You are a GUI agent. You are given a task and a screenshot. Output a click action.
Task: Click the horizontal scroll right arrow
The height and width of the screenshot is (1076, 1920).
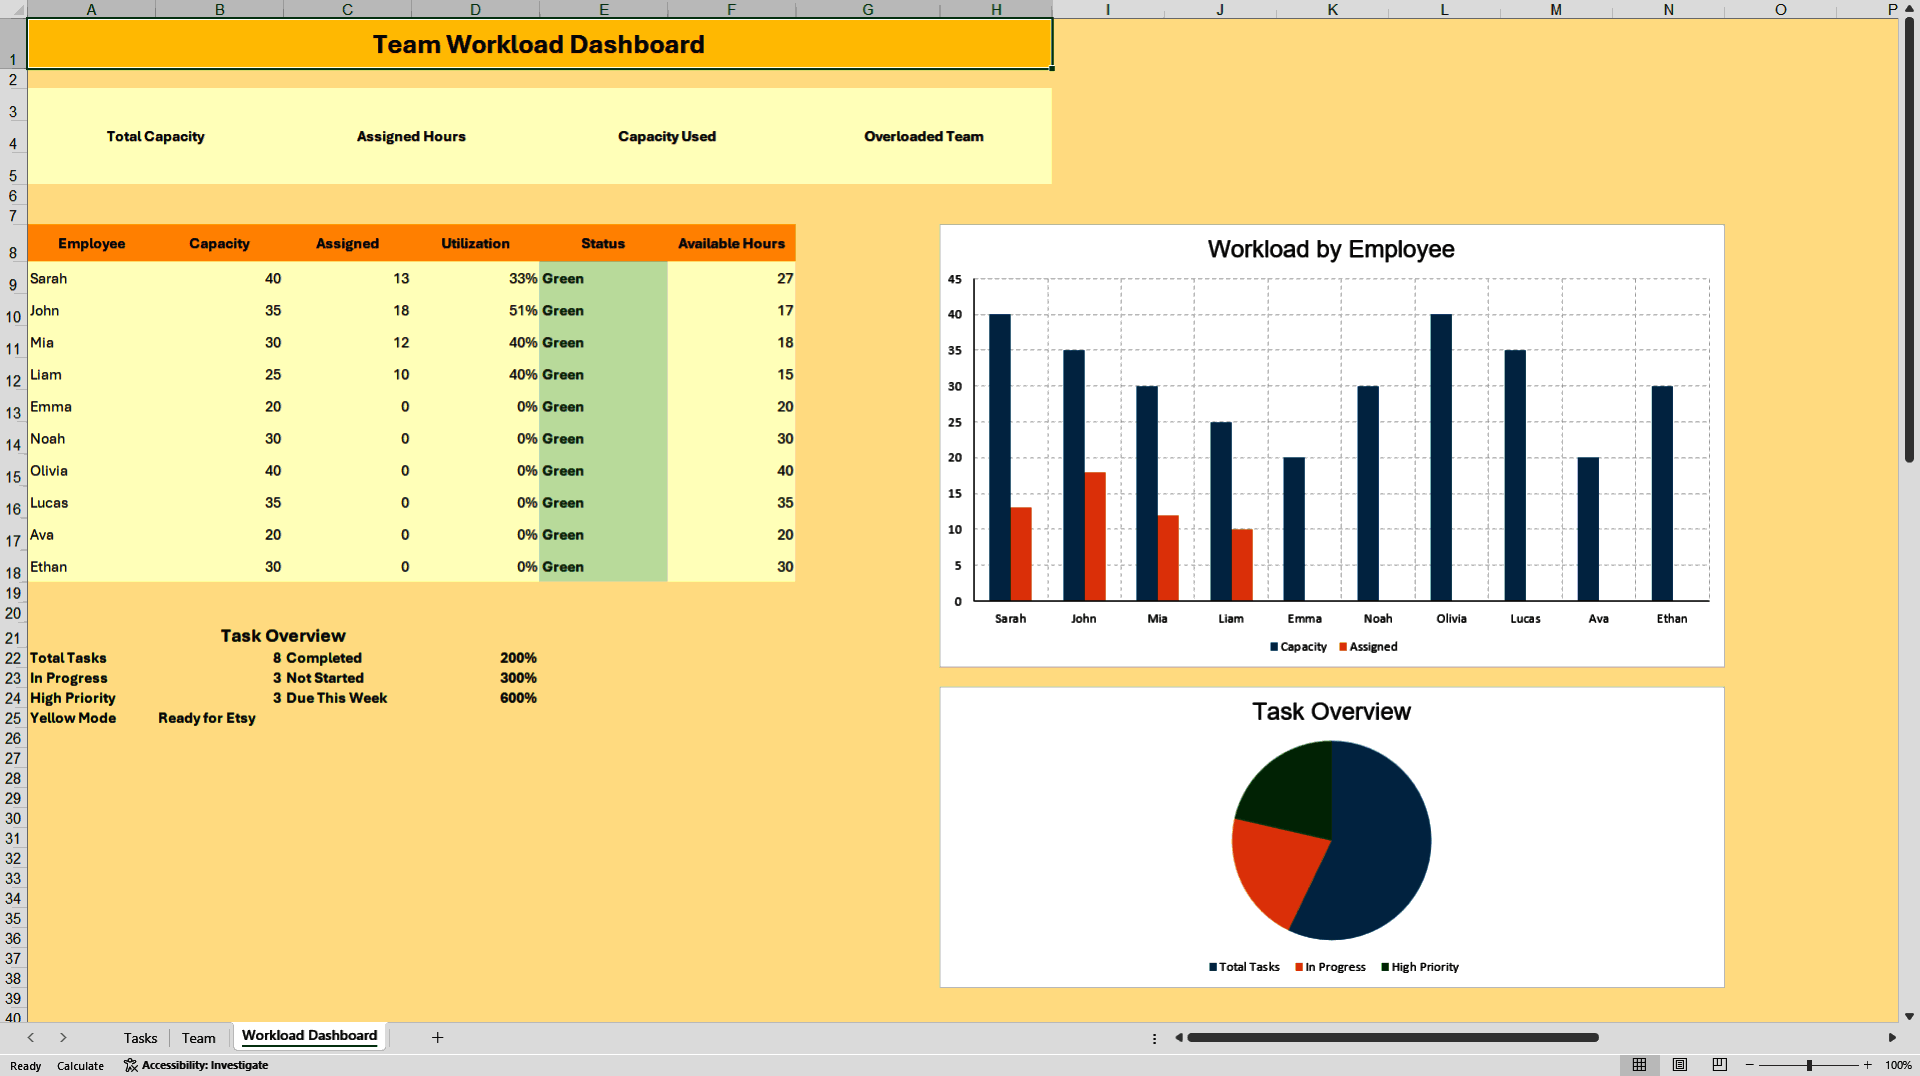pyautogui.click(x=1892, y=1037)
